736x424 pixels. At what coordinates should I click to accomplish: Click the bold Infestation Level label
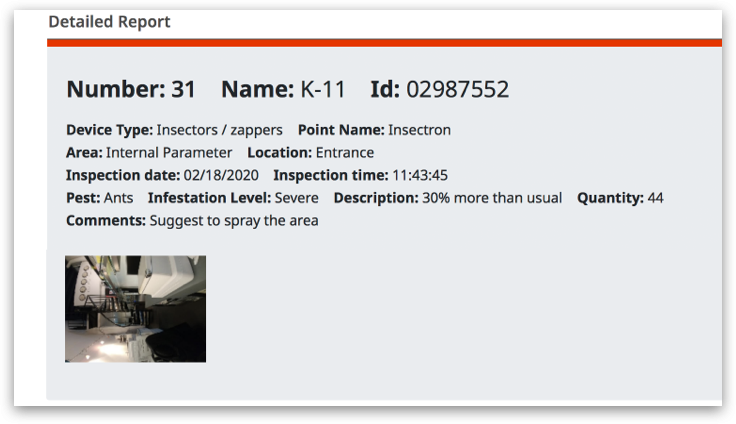click(209, 198)
